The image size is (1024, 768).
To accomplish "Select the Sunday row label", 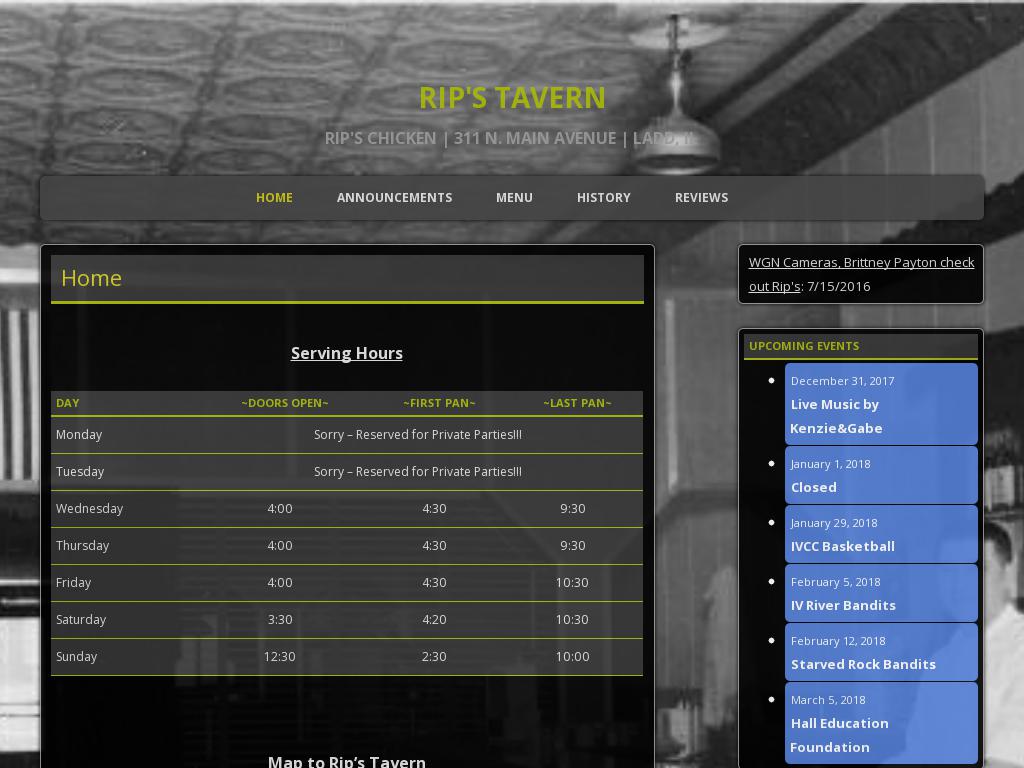I will 76,656.
